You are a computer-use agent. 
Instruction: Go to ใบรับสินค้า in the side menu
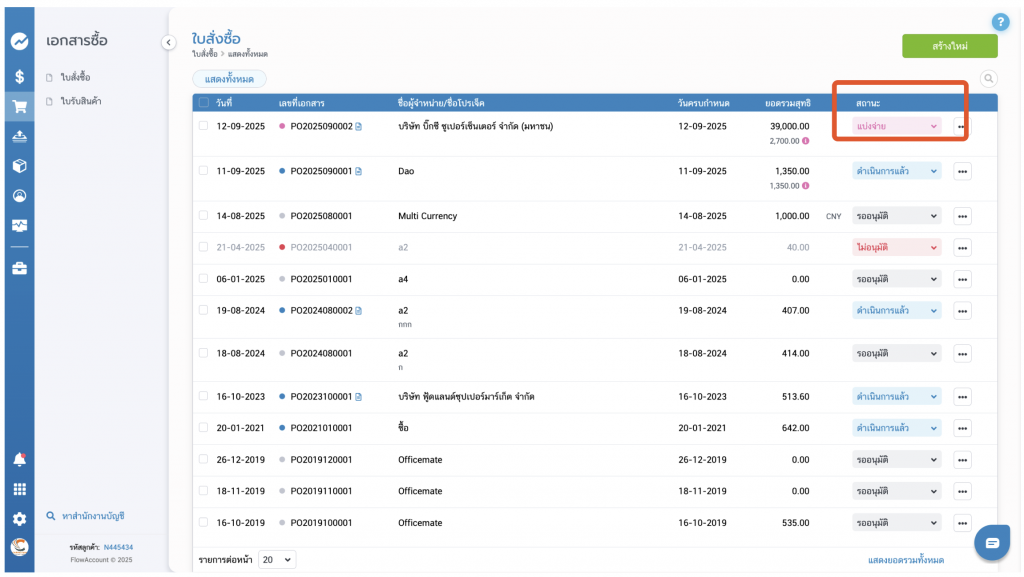[x=81, y=101]
